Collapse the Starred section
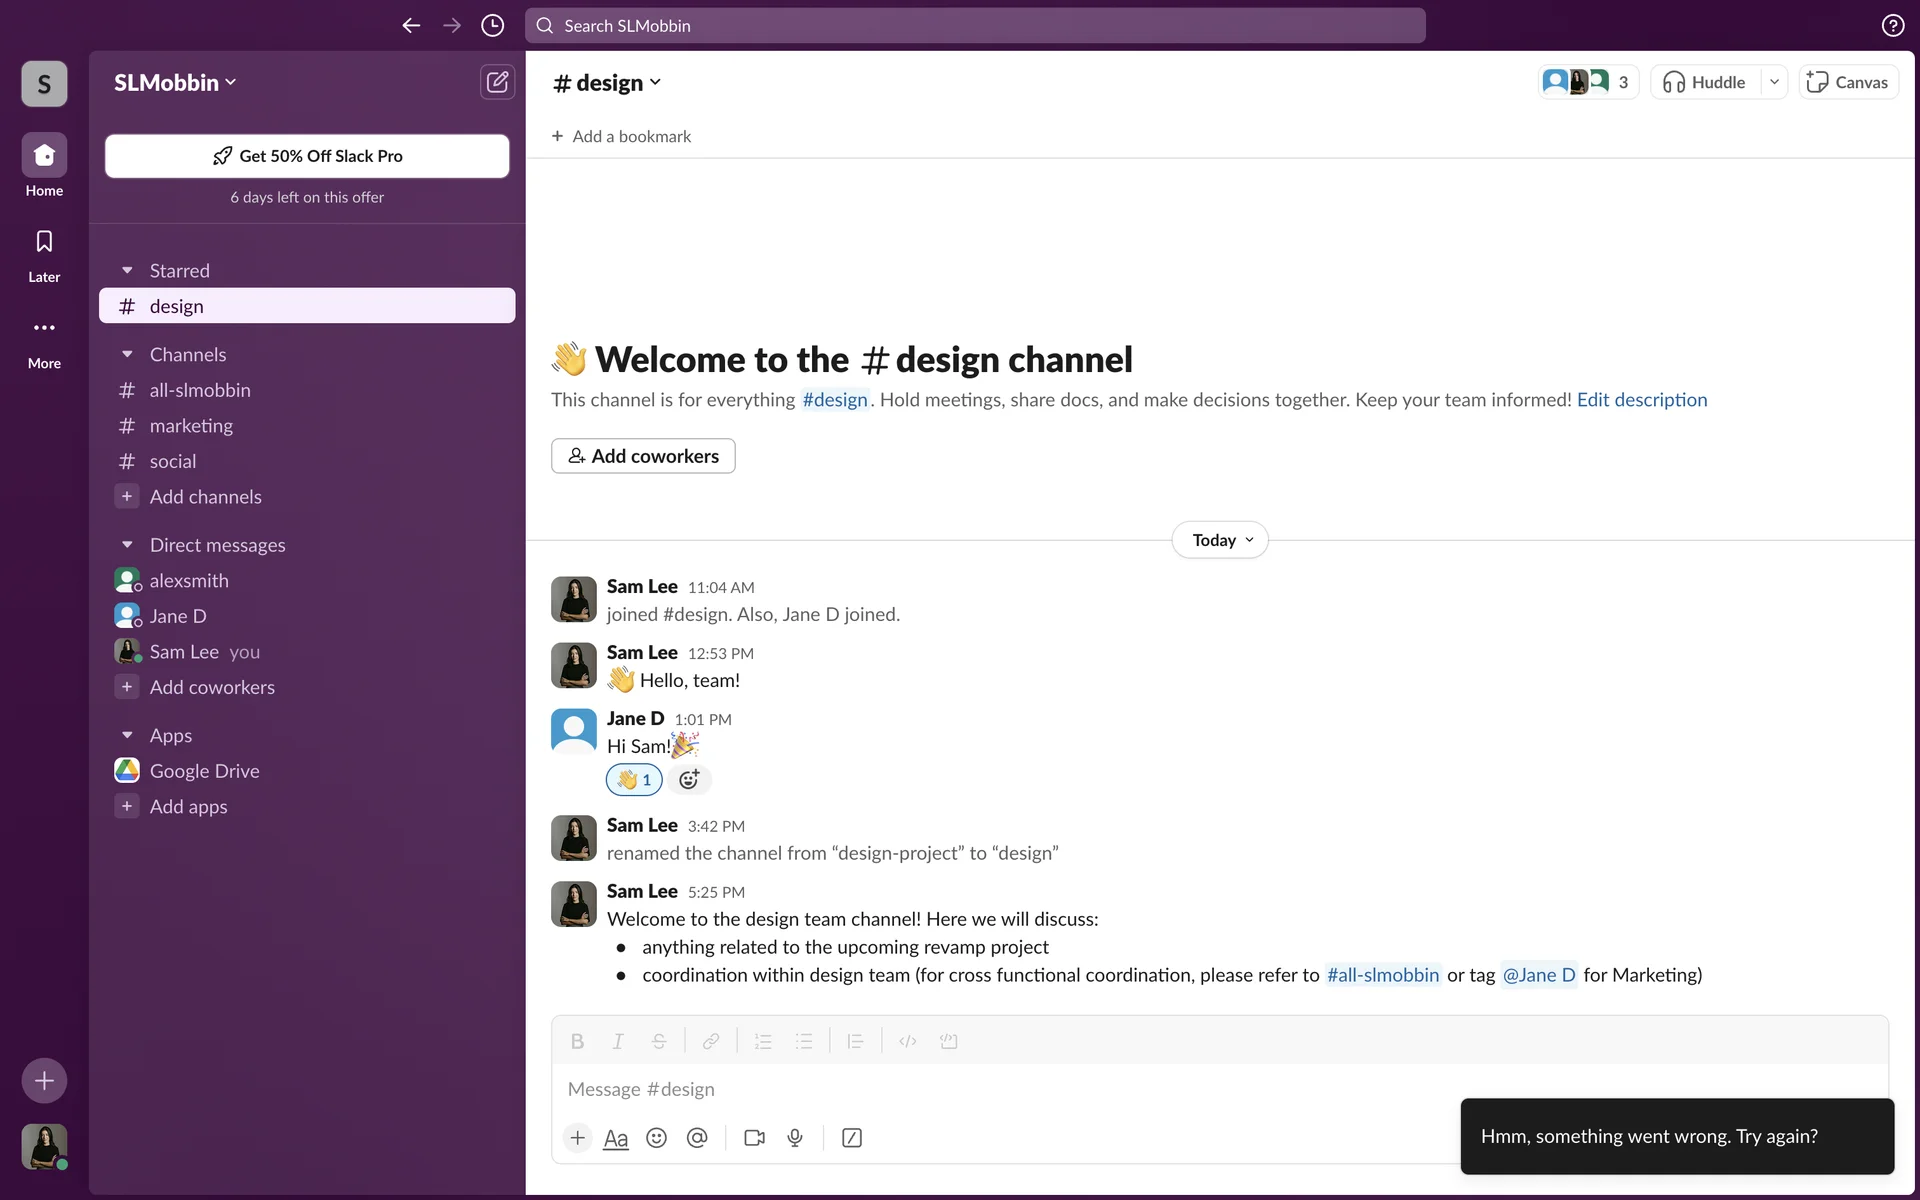 (127, 271)
